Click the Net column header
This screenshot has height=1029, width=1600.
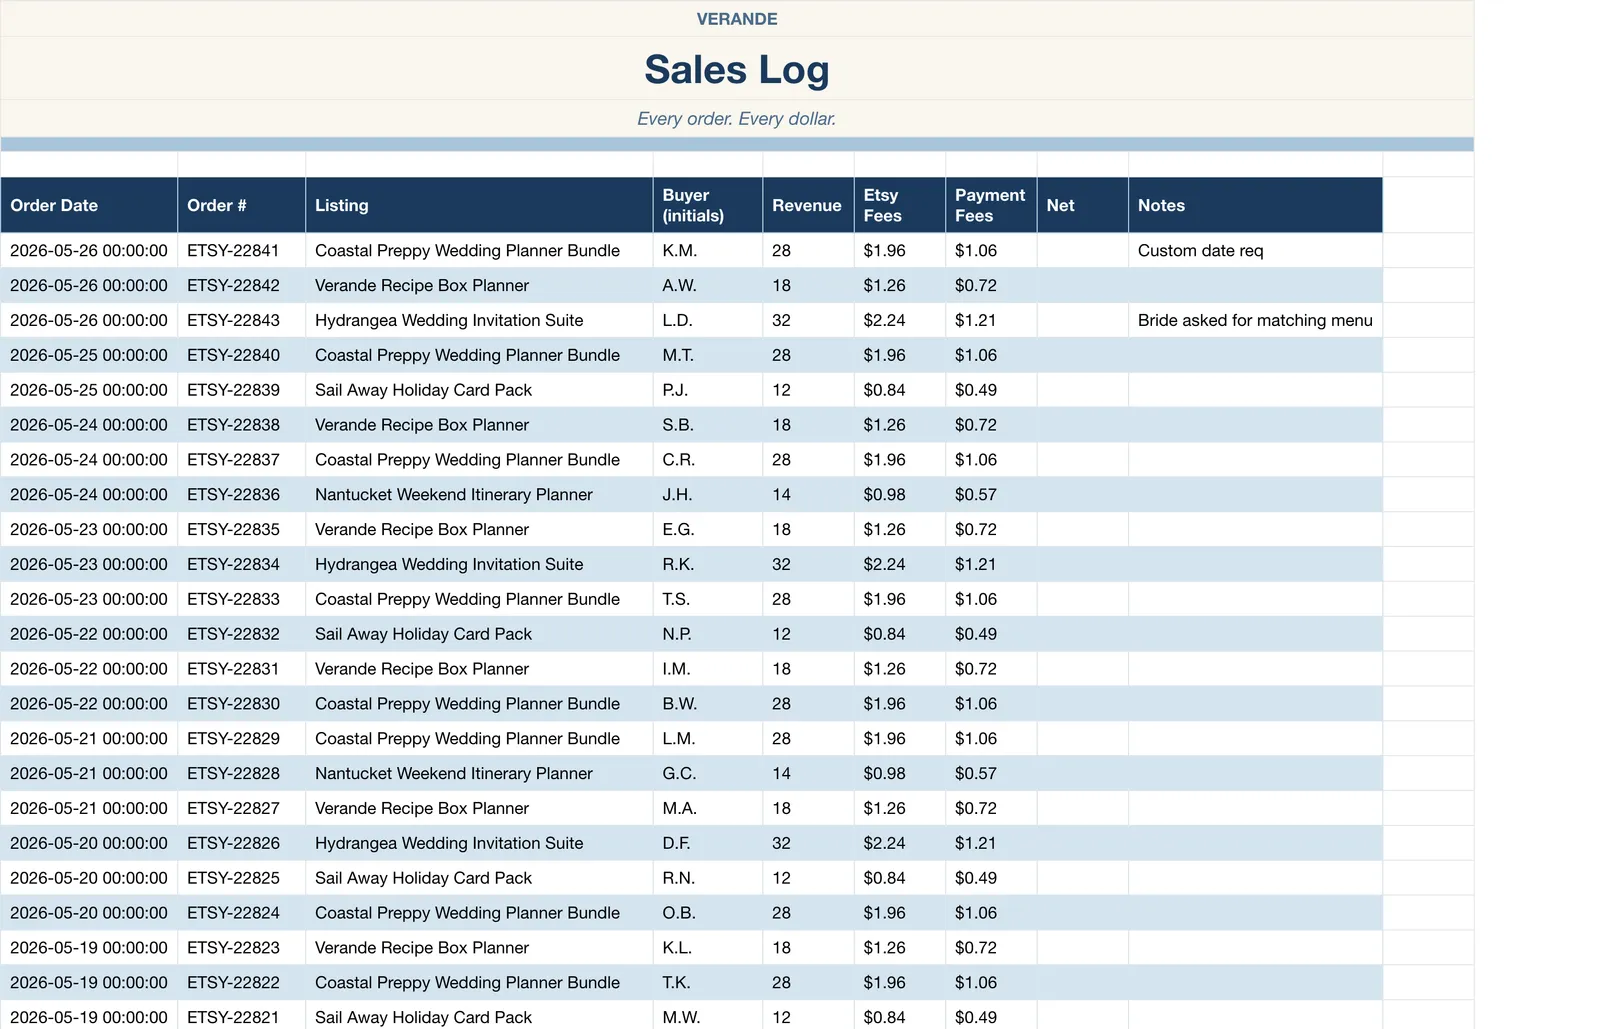pyautogui.click(x=1083, y=205)
